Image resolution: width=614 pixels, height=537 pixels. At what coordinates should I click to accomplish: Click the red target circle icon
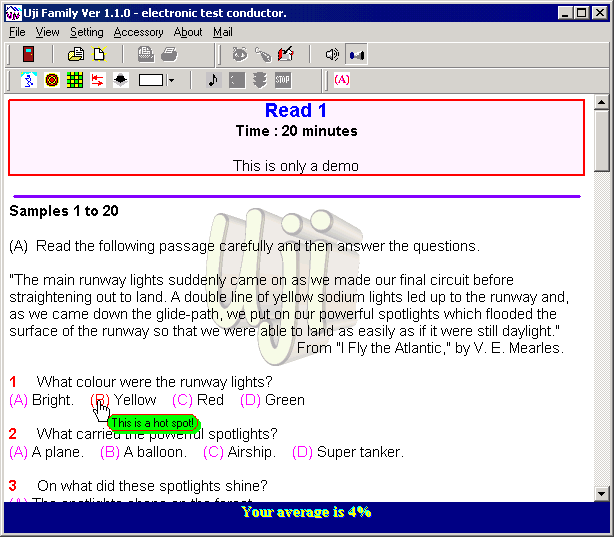(52, 80)
